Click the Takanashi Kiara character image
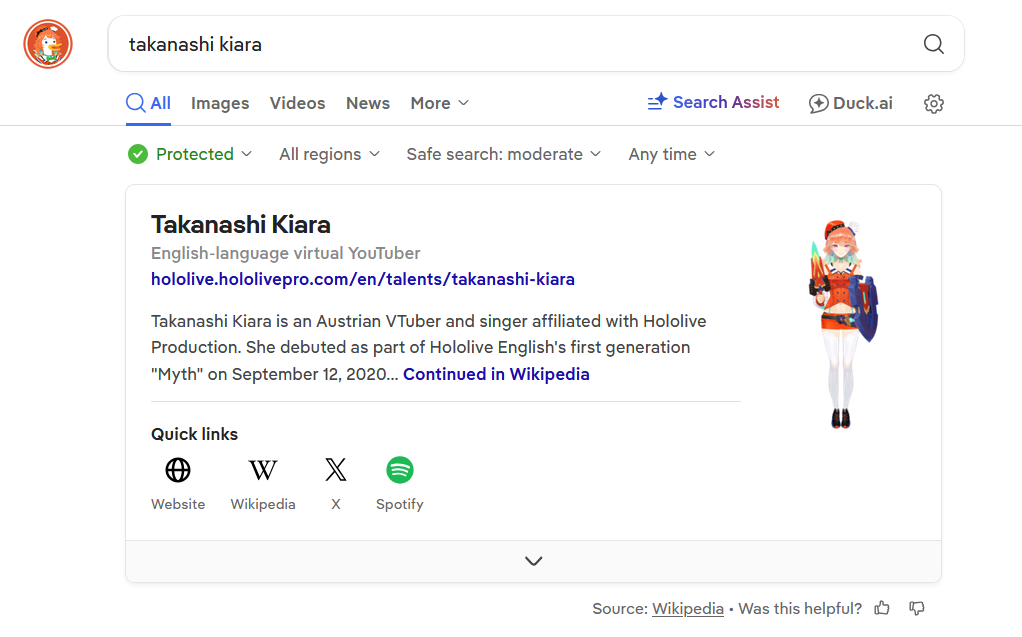The height and width of the screenshot is (637, 1022). point(843,324)
